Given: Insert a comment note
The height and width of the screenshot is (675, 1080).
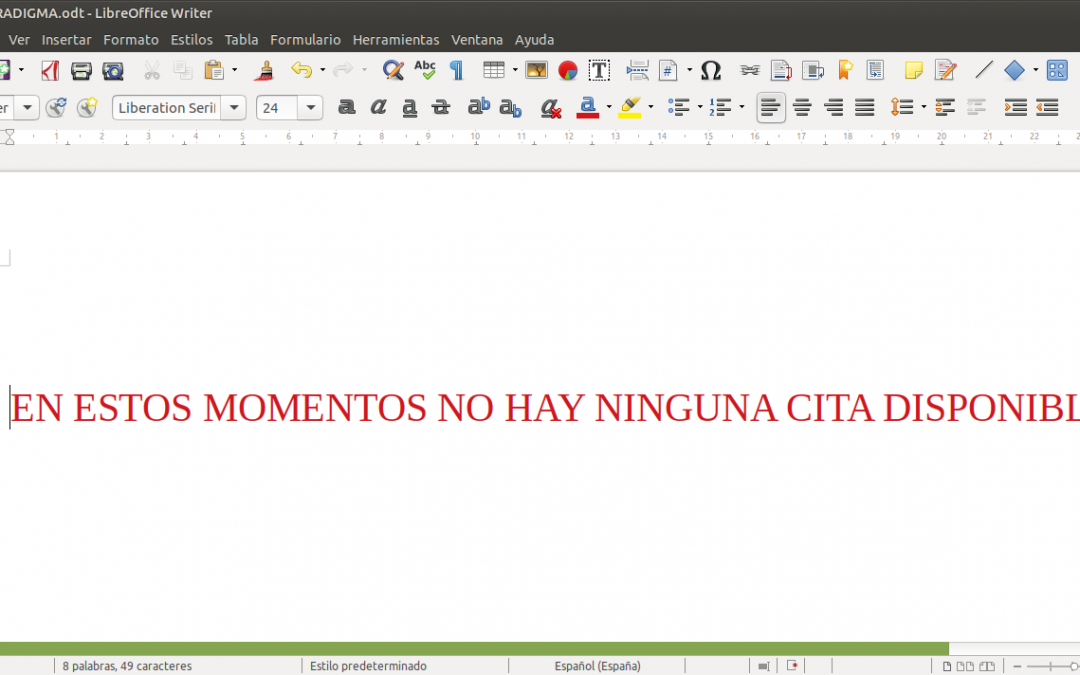Looking at the screenshot, I should pos(913,70).
